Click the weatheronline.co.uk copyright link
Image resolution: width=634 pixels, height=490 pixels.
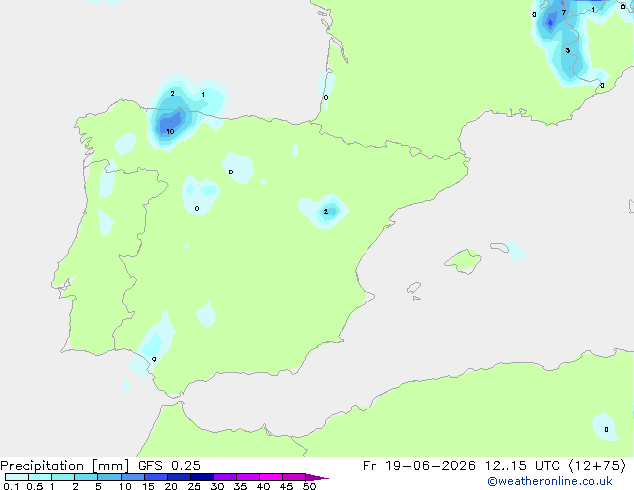pyautogui.click(x=550, y=481)
